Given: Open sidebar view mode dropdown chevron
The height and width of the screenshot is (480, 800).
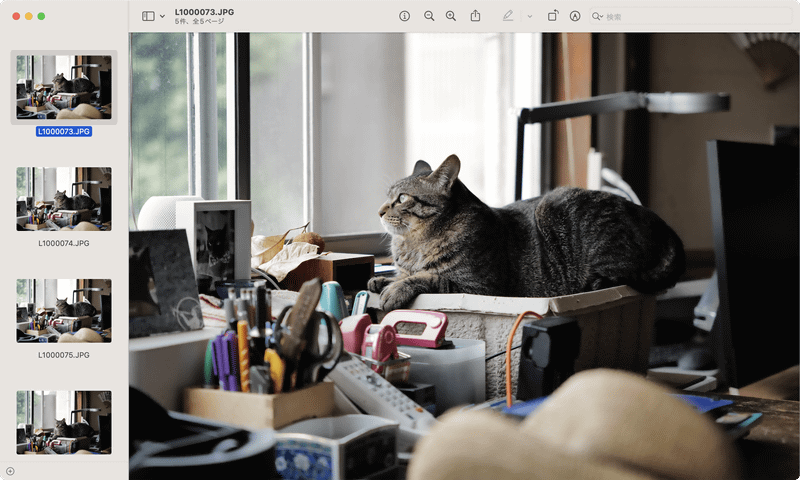Looking at the screenshot, I should (x=162, y=16).
